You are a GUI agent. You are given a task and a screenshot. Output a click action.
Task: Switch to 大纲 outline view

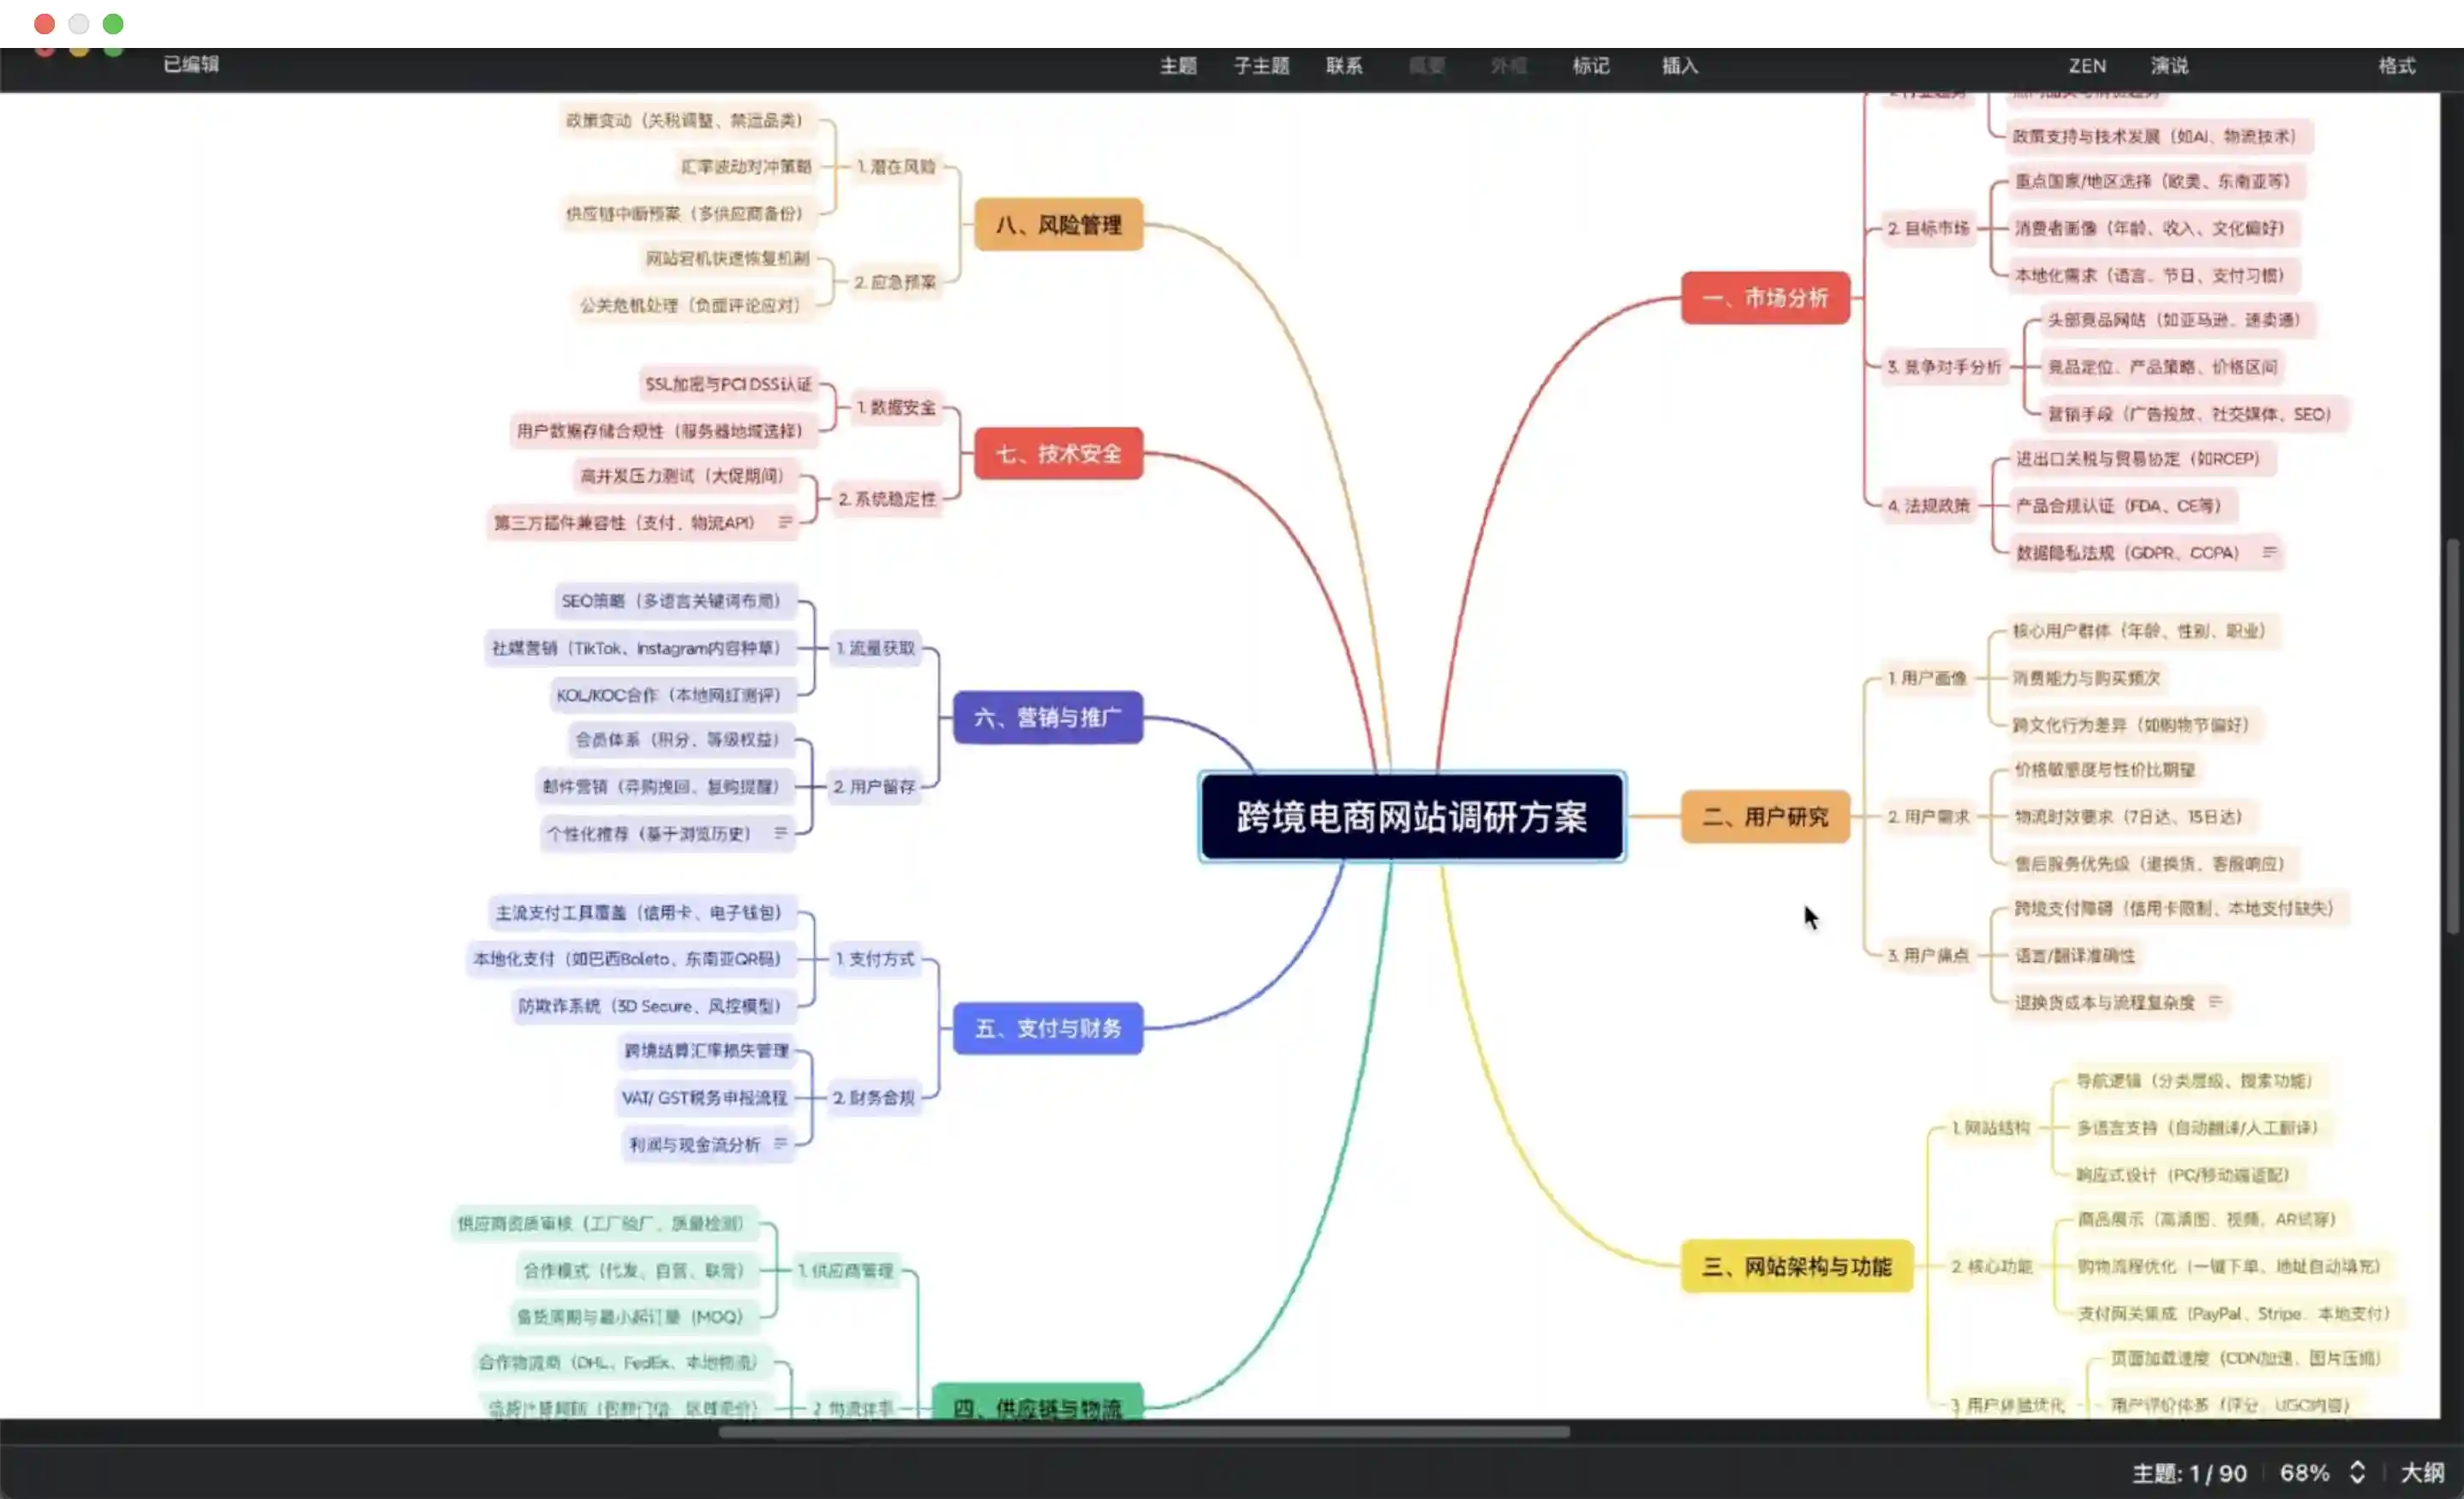(x=2422, y=1472)
